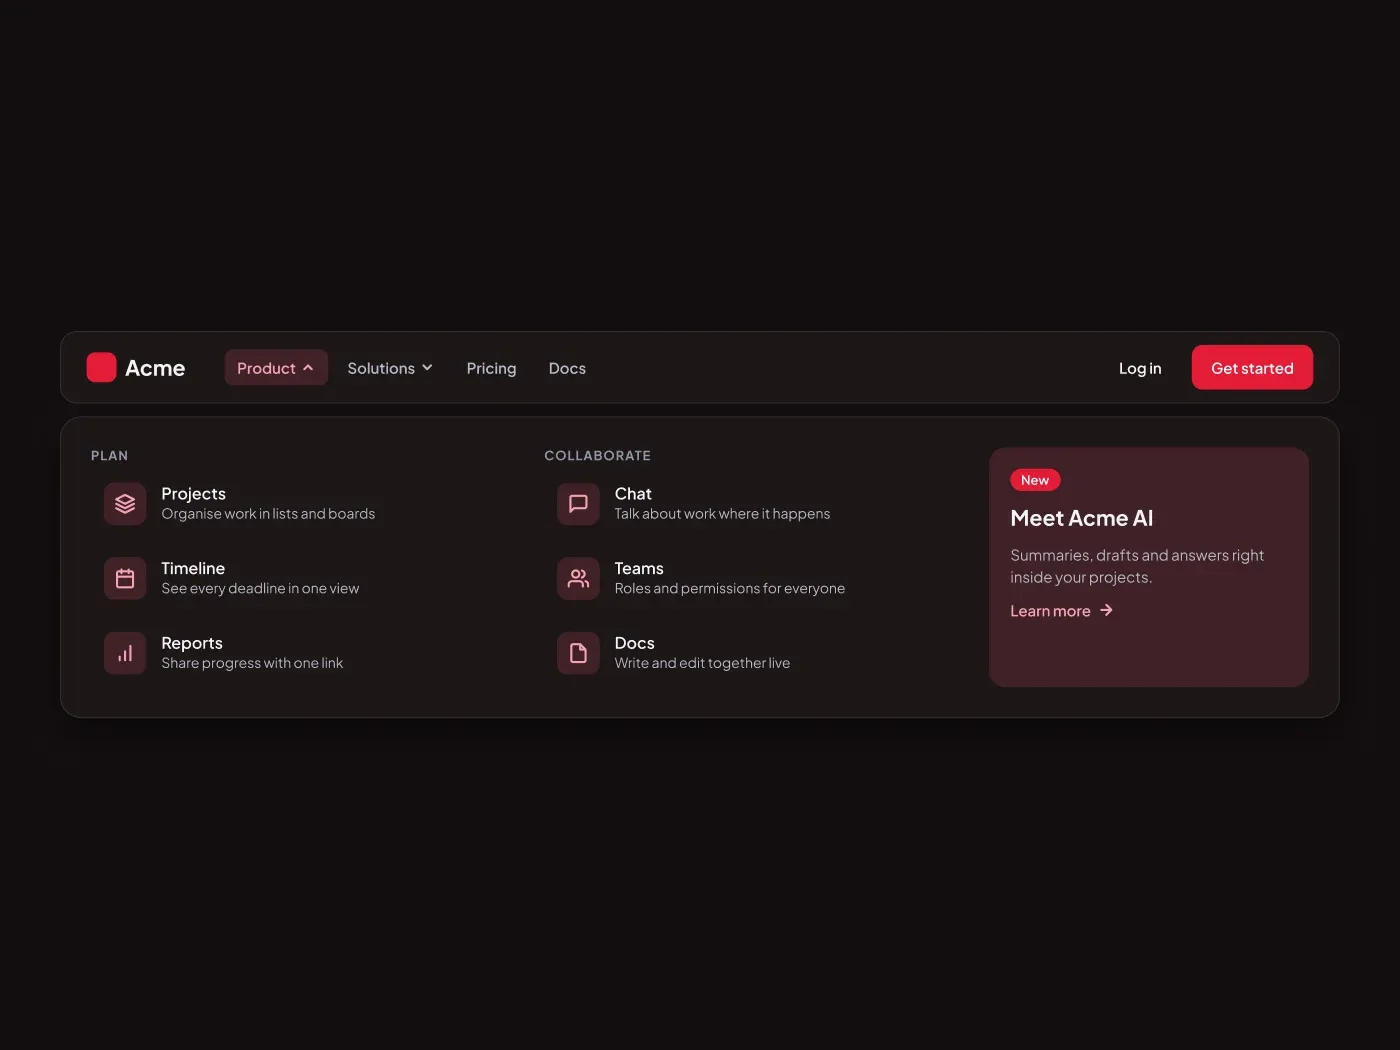The height and width of the screenshot is (1050, 1400).
Task: Expand the Solutions dropdown menu
Action: [x=390, y=368]
